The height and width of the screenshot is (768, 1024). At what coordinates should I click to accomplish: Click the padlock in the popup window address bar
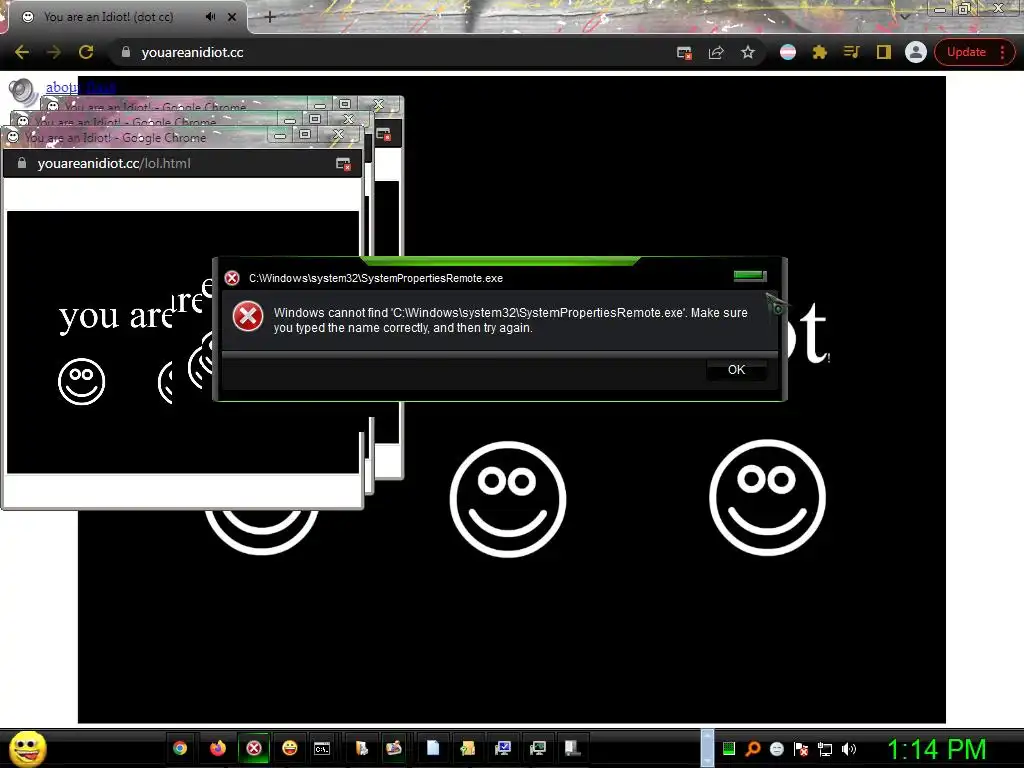[22, 163]
